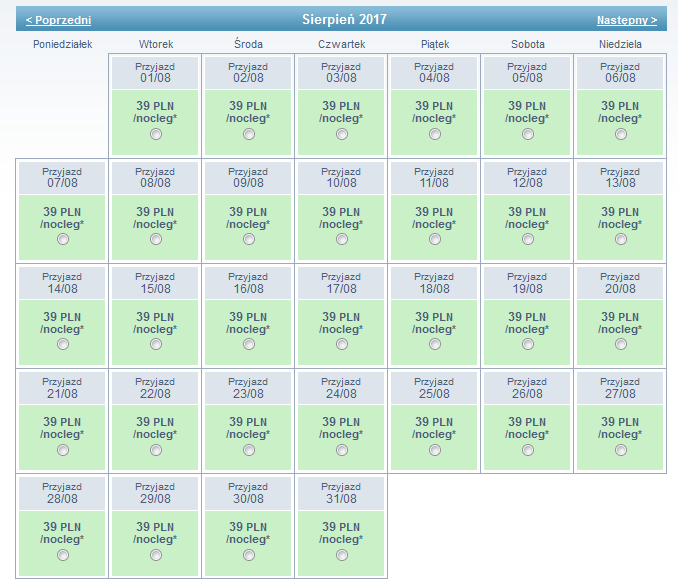Click the Poniedziałek column header

tap(63, 44)
